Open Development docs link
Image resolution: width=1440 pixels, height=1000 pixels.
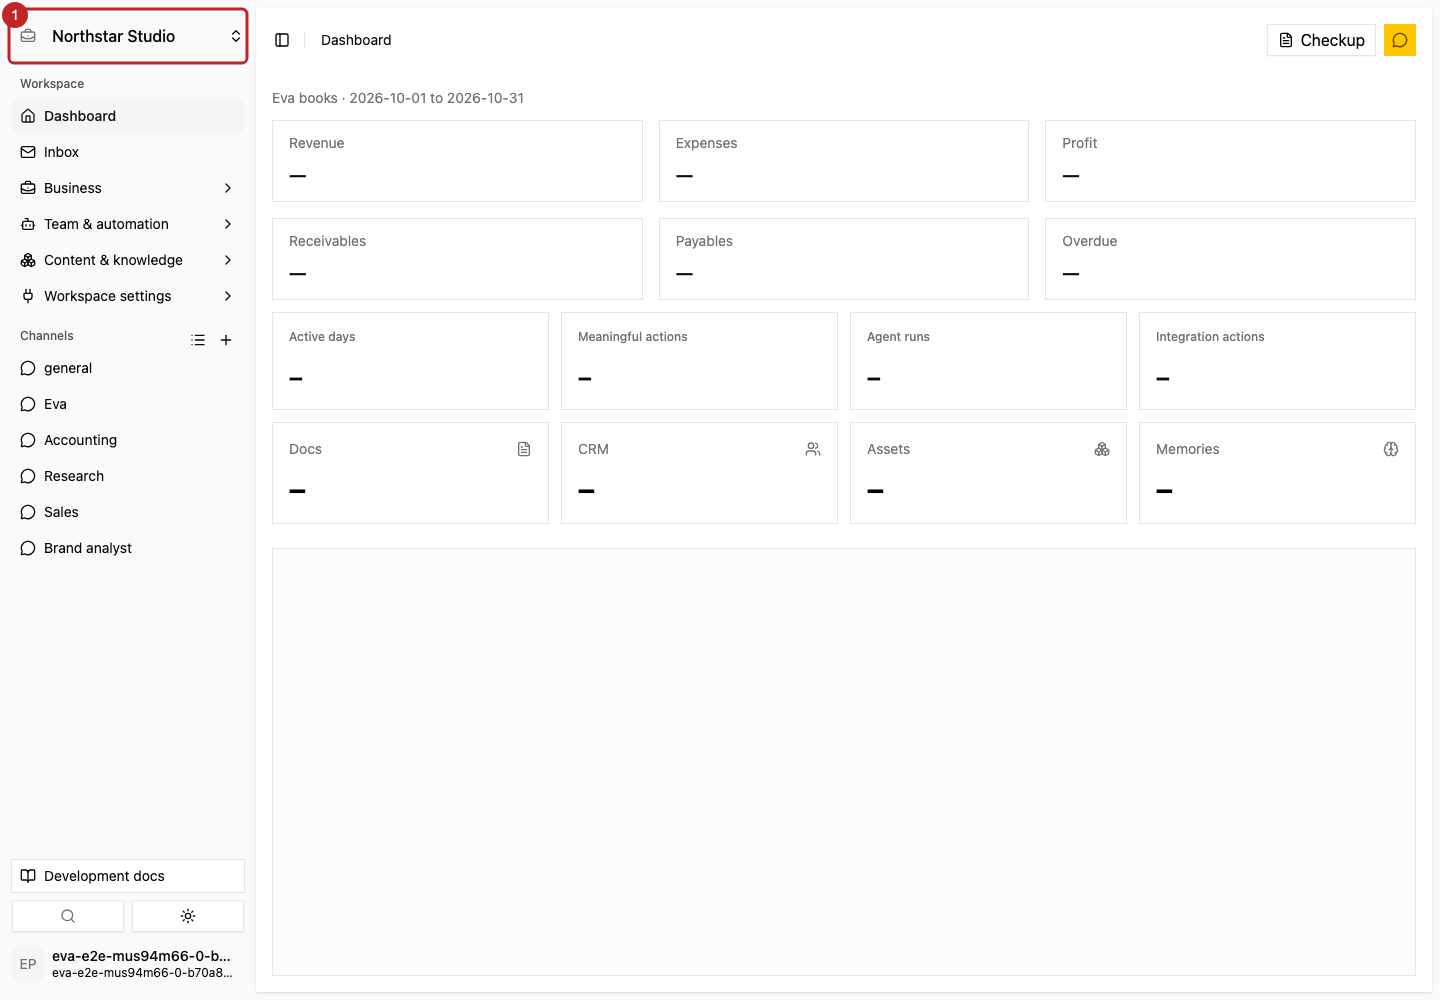pyautogui.click(x=128, y=876)
